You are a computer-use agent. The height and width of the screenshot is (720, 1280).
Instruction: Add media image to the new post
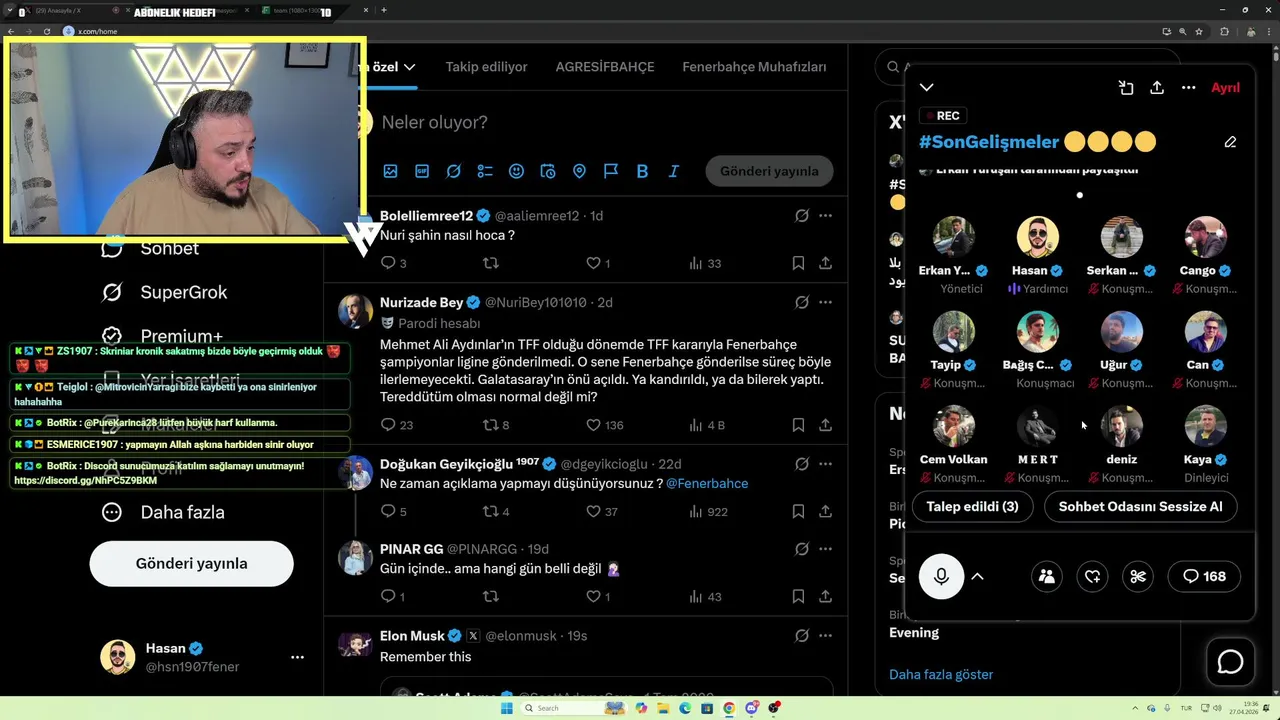(390, 171)
